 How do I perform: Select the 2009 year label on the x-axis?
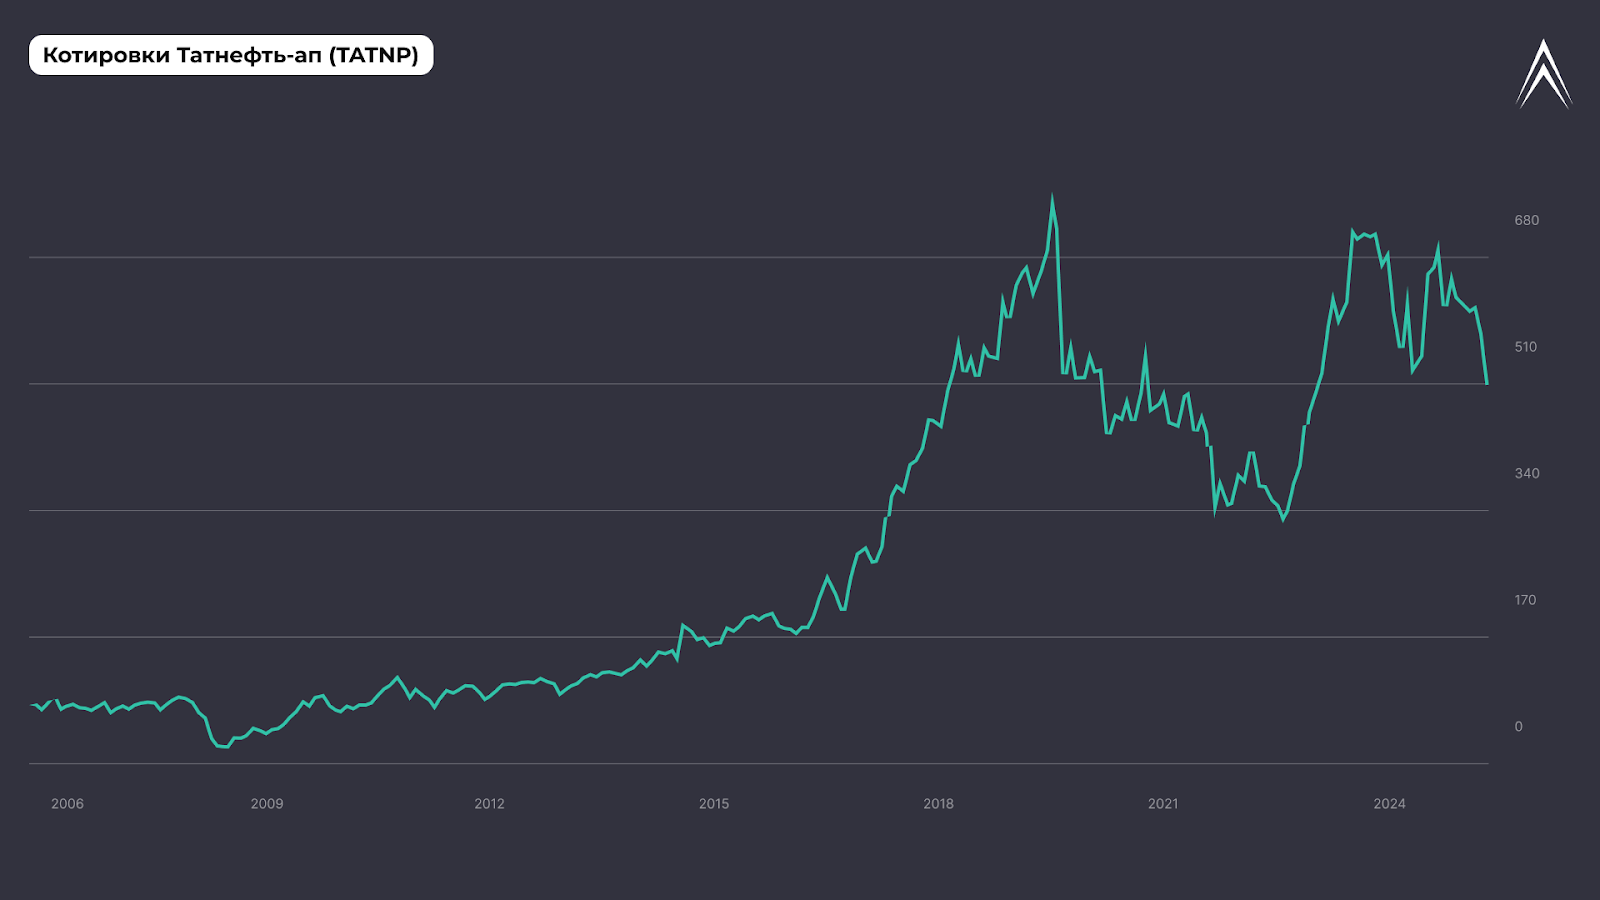(267, 804)
